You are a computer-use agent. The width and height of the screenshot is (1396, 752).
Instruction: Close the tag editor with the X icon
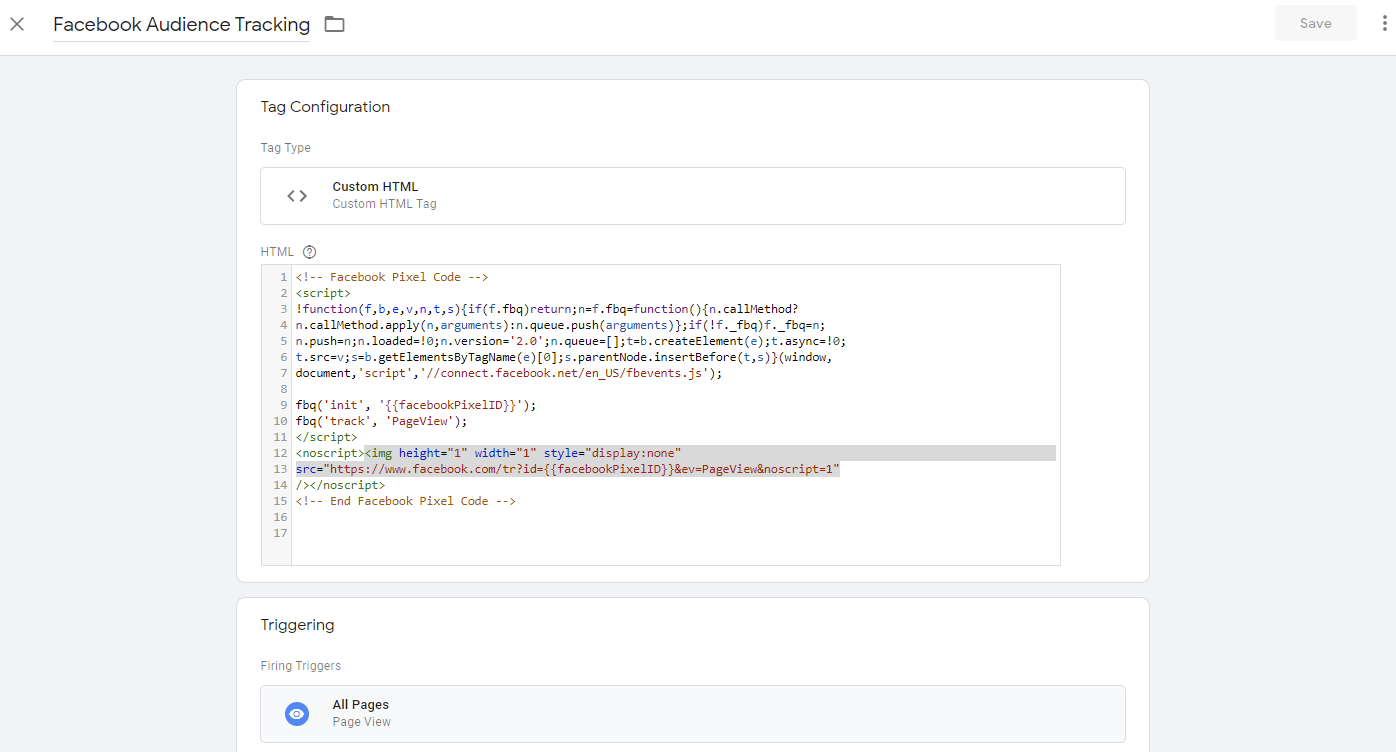[x=17, y=24]
